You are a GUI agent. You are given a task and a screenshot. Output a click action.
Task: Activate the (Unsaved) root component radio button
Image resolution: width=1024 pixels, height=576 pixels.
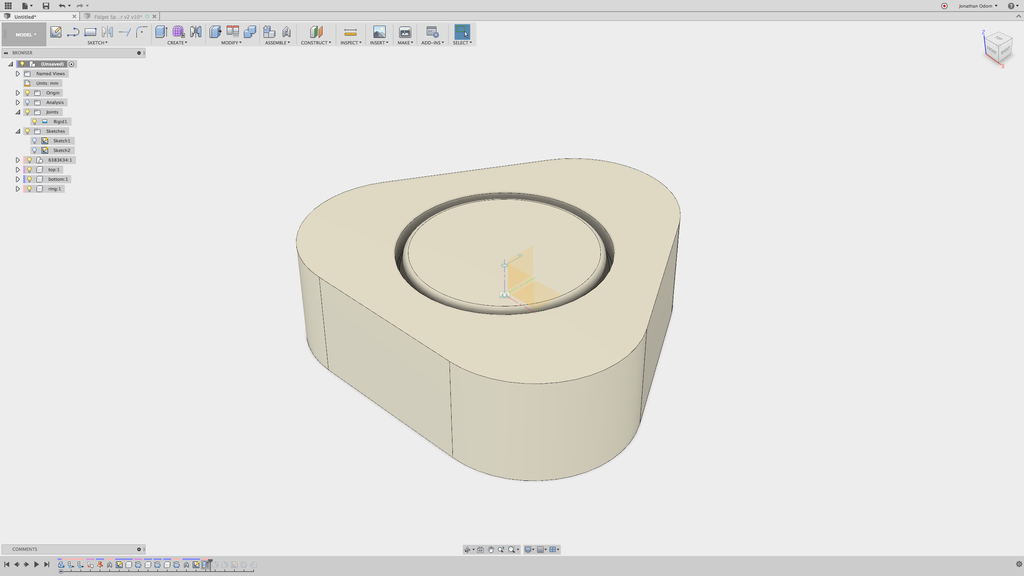tap(72, 64)
